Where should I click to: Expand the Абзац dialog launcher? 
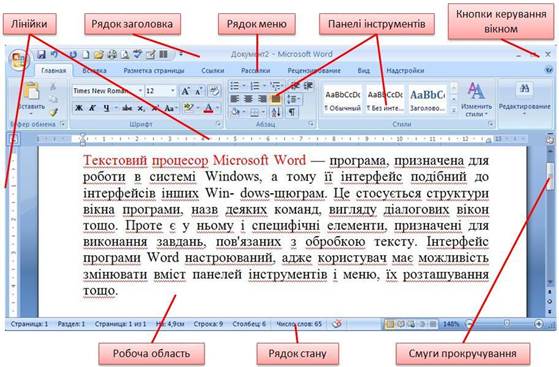pyautogui.click(x=311, y=124)
